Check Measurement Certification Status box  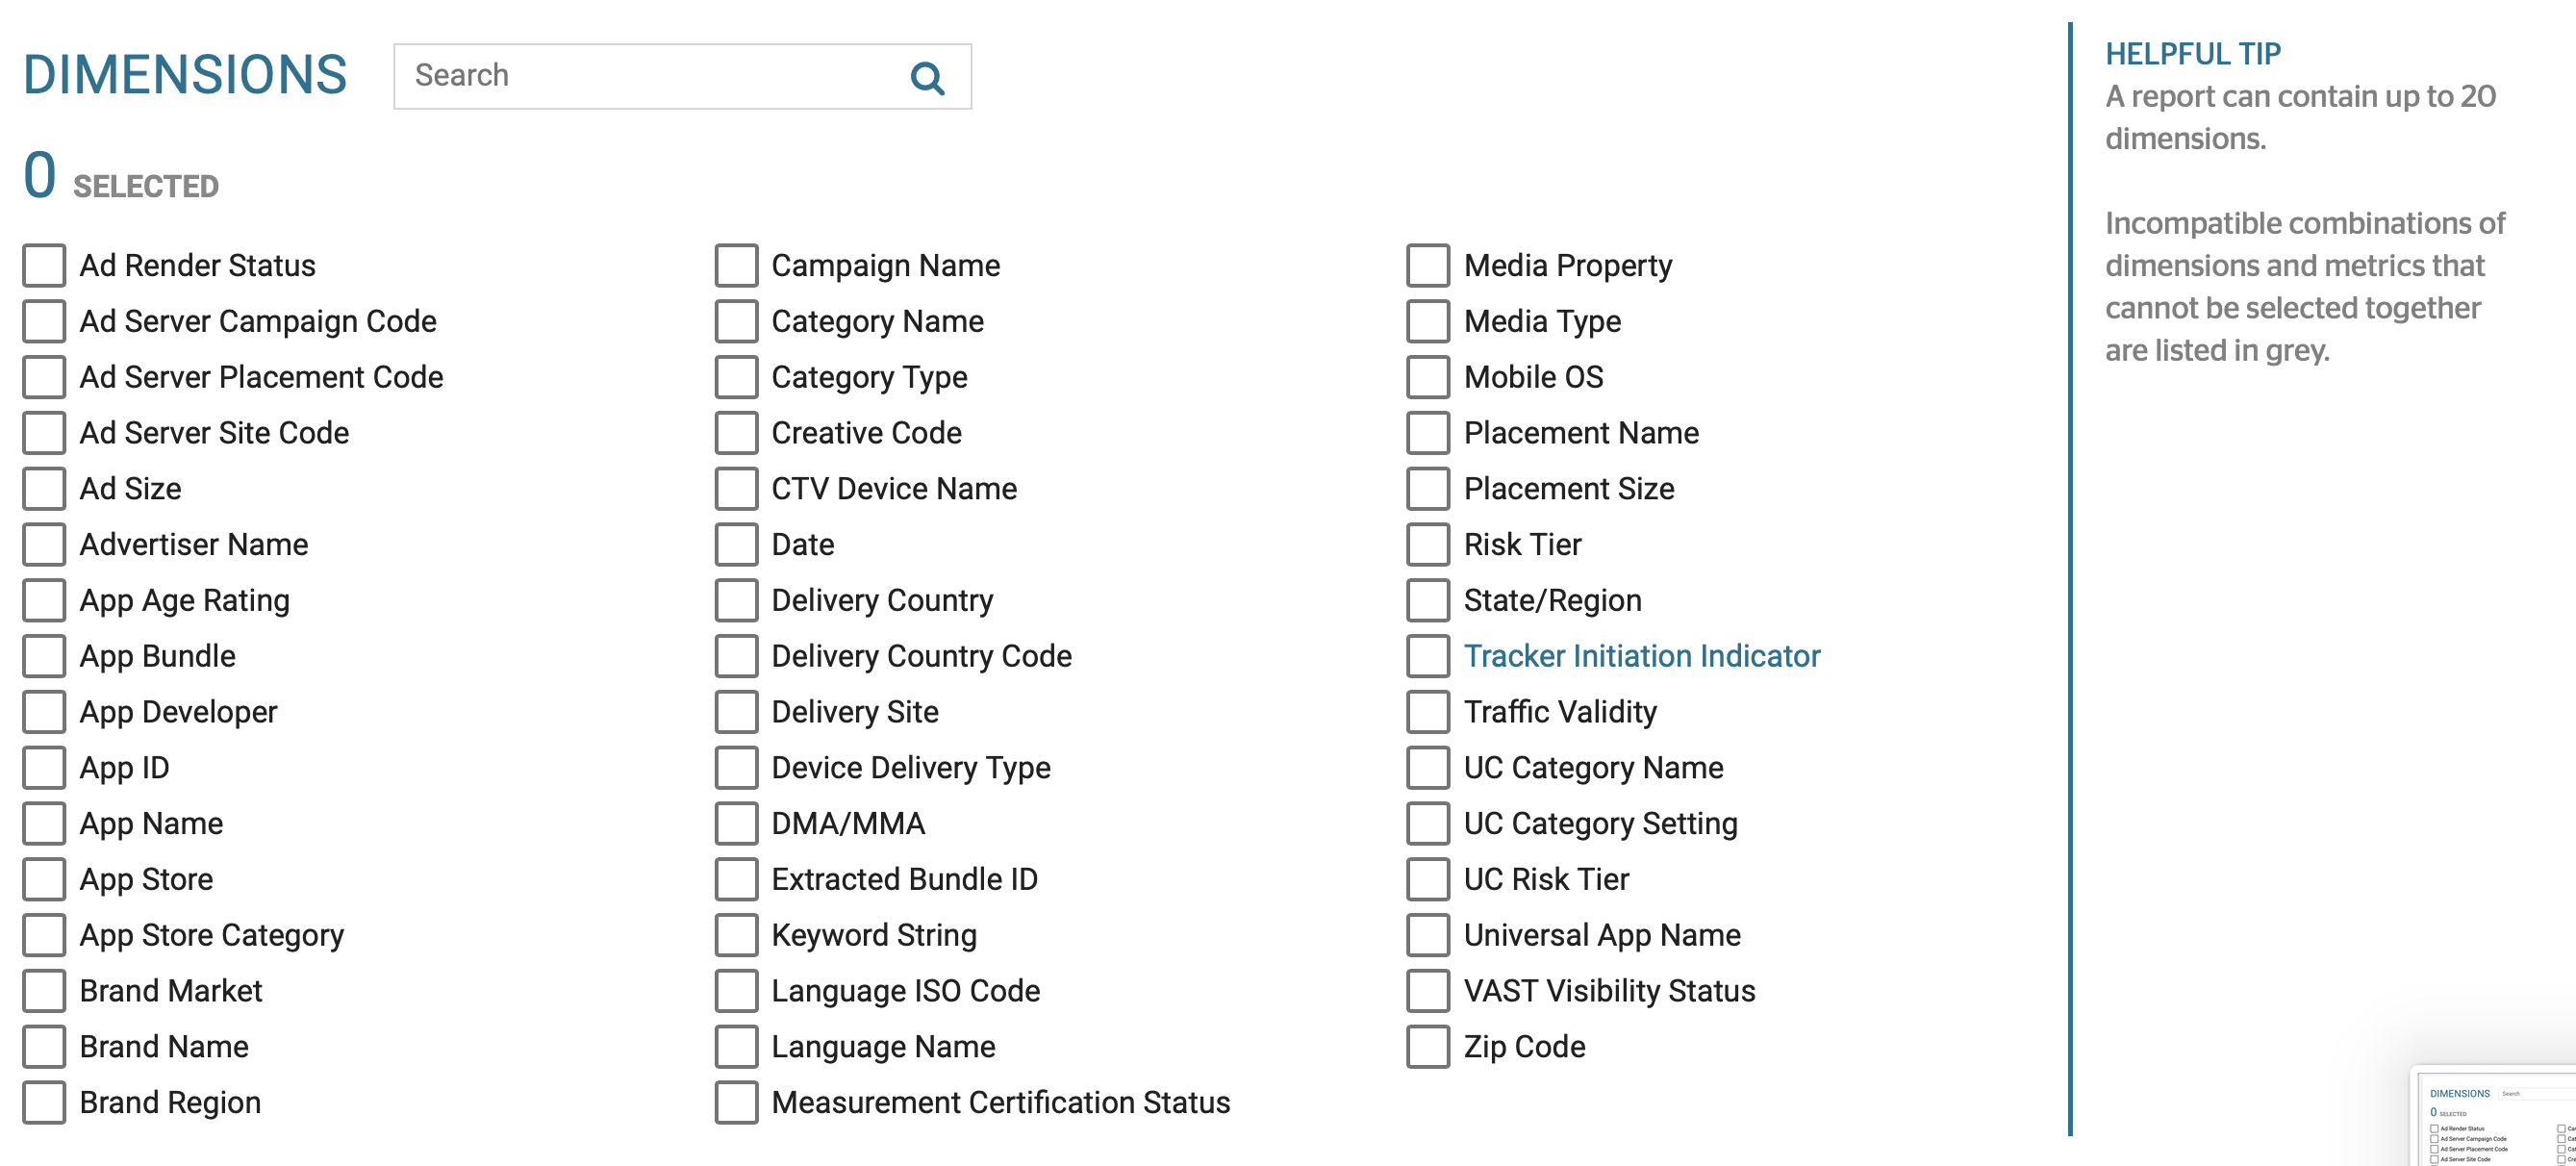(x=736, y=1102)
